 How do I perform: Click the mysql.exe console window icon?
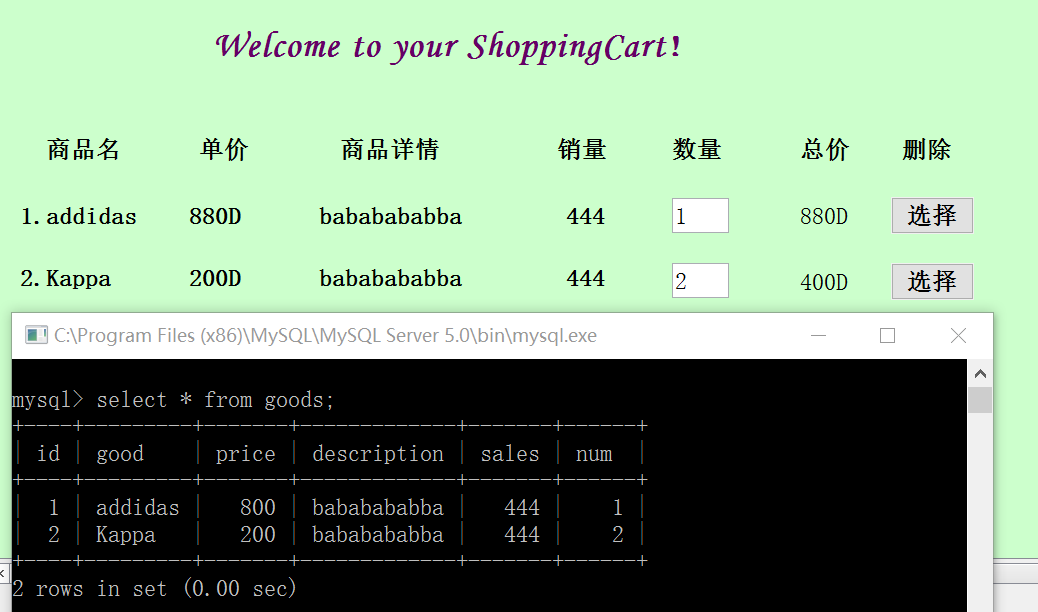36,335
